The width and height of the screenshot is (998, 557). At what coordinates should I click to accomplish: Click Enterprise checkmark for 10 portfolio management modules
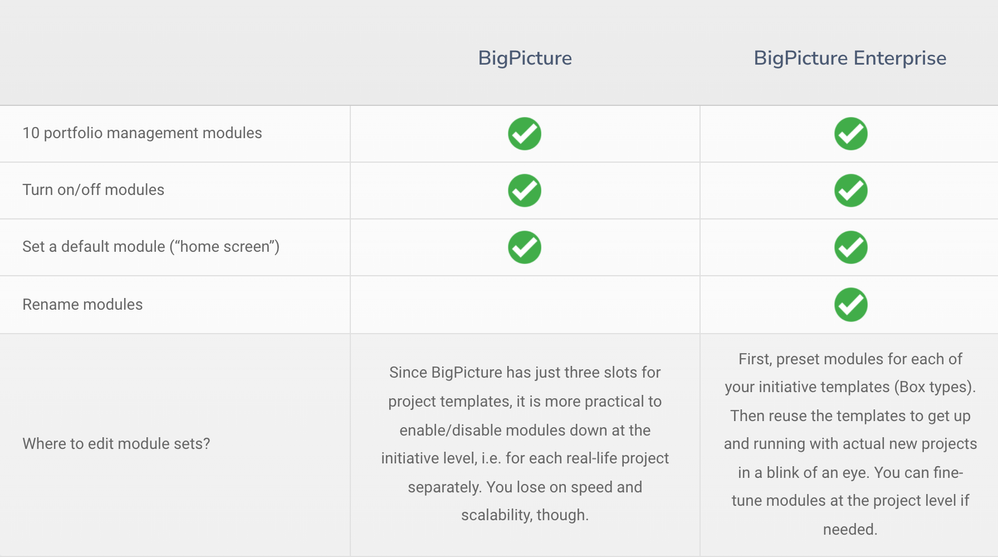[850, 134]
